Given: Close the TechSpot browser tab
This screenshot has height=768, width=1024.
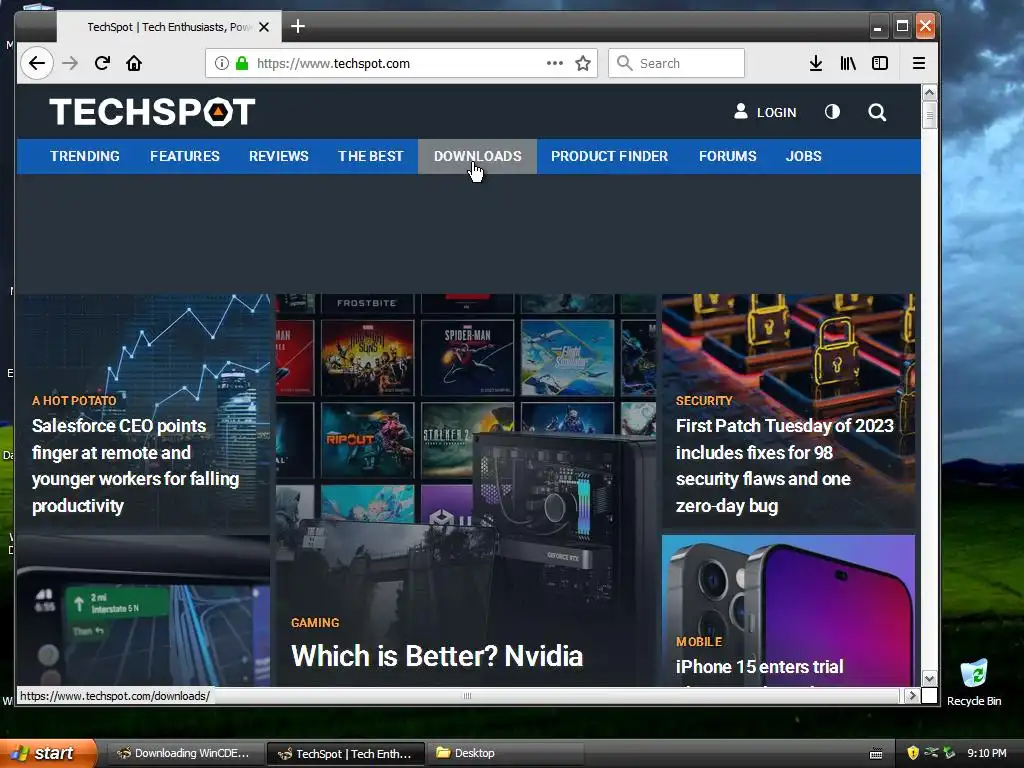Looking at the screenshot, I should tap(264, 27).
